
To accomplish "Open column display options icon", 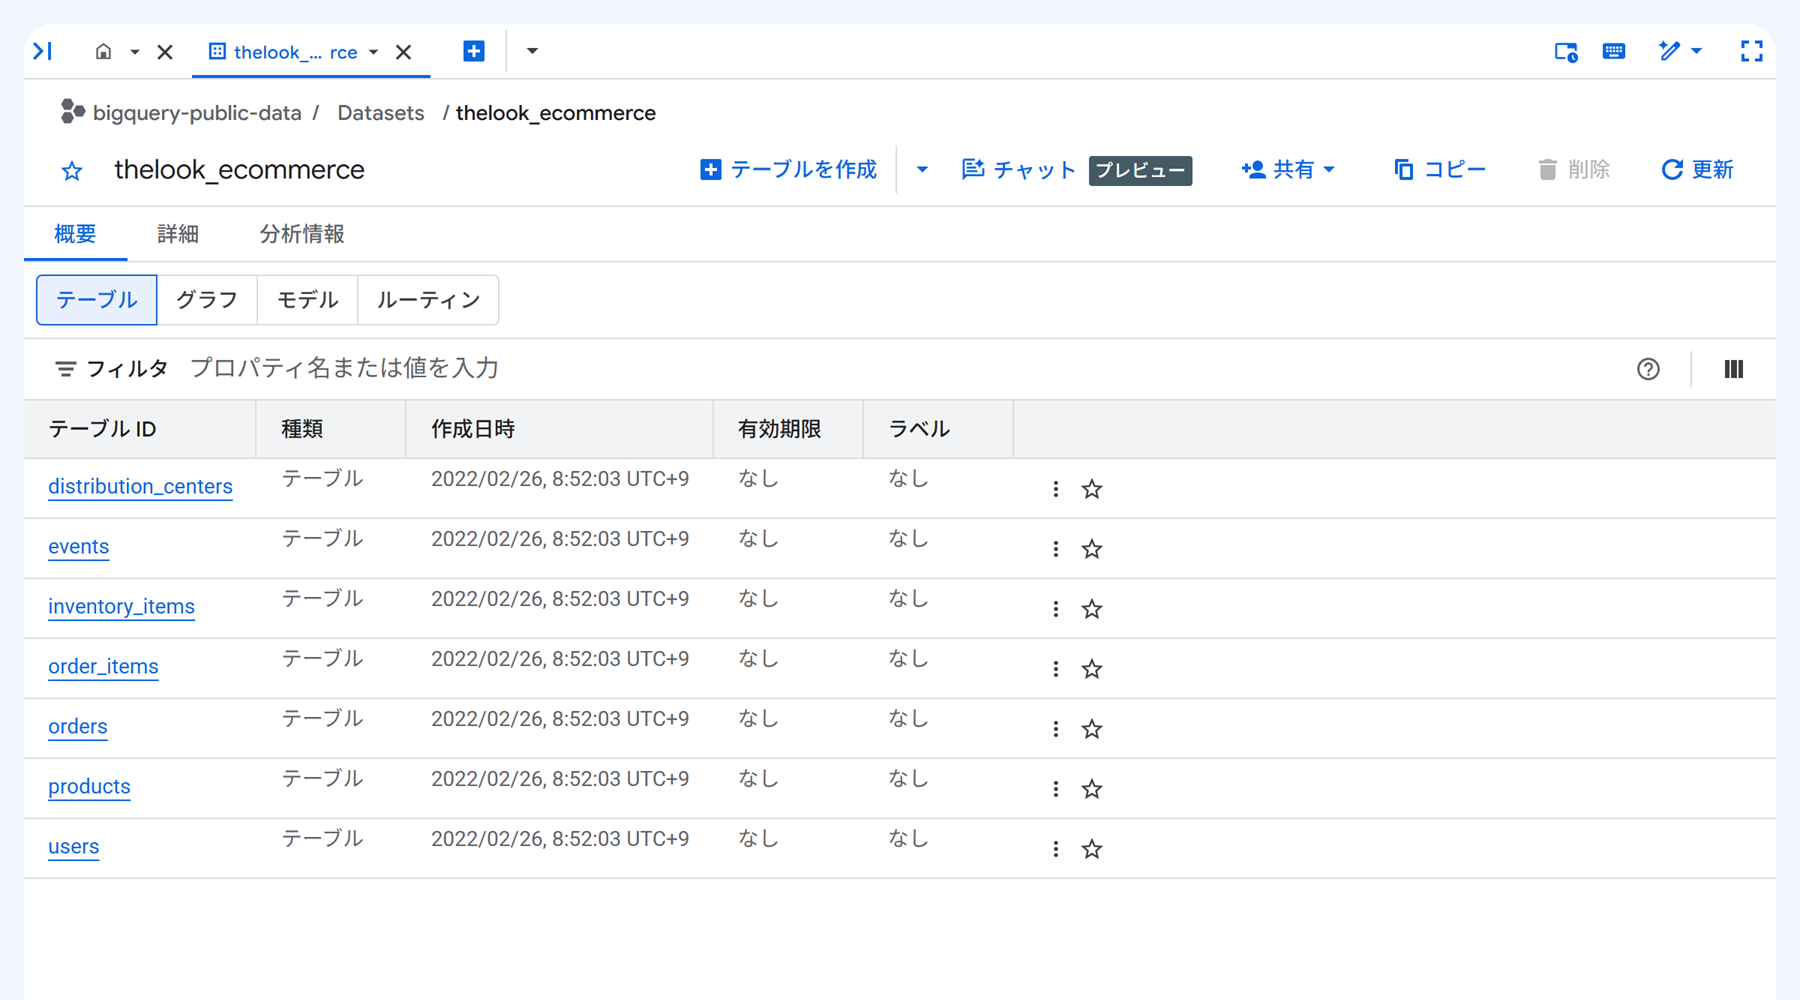I will [x=1734, y=369].
